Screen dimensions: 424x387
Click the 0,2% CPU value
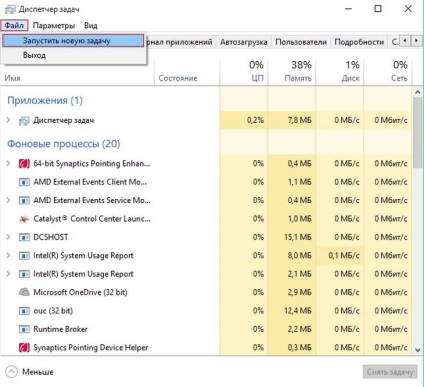(x=255, y=120)
